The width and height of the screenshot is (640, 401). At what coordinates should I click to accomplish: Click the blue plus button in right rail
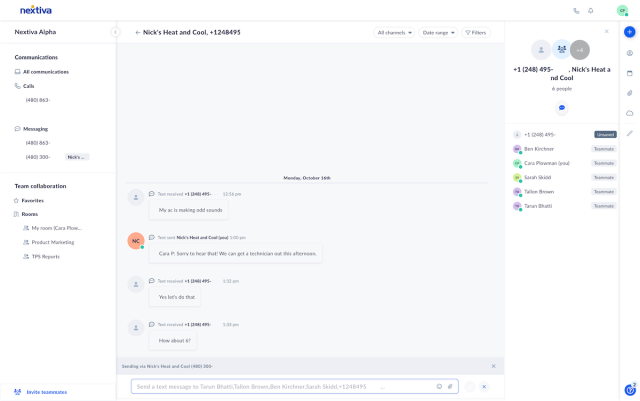629,32
